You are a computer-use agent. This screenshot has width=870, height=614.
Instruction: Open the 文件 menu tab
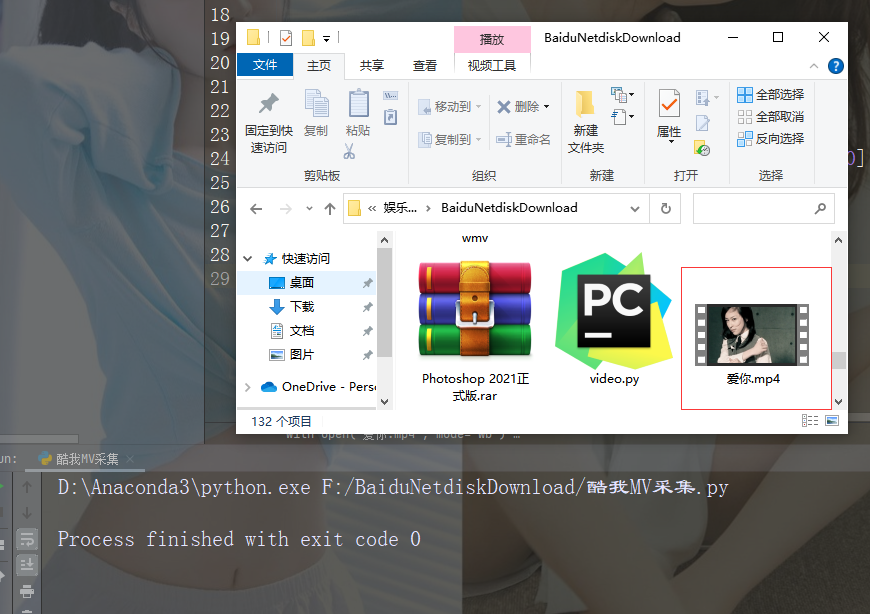pyautogui.click(x=265, y=65)
